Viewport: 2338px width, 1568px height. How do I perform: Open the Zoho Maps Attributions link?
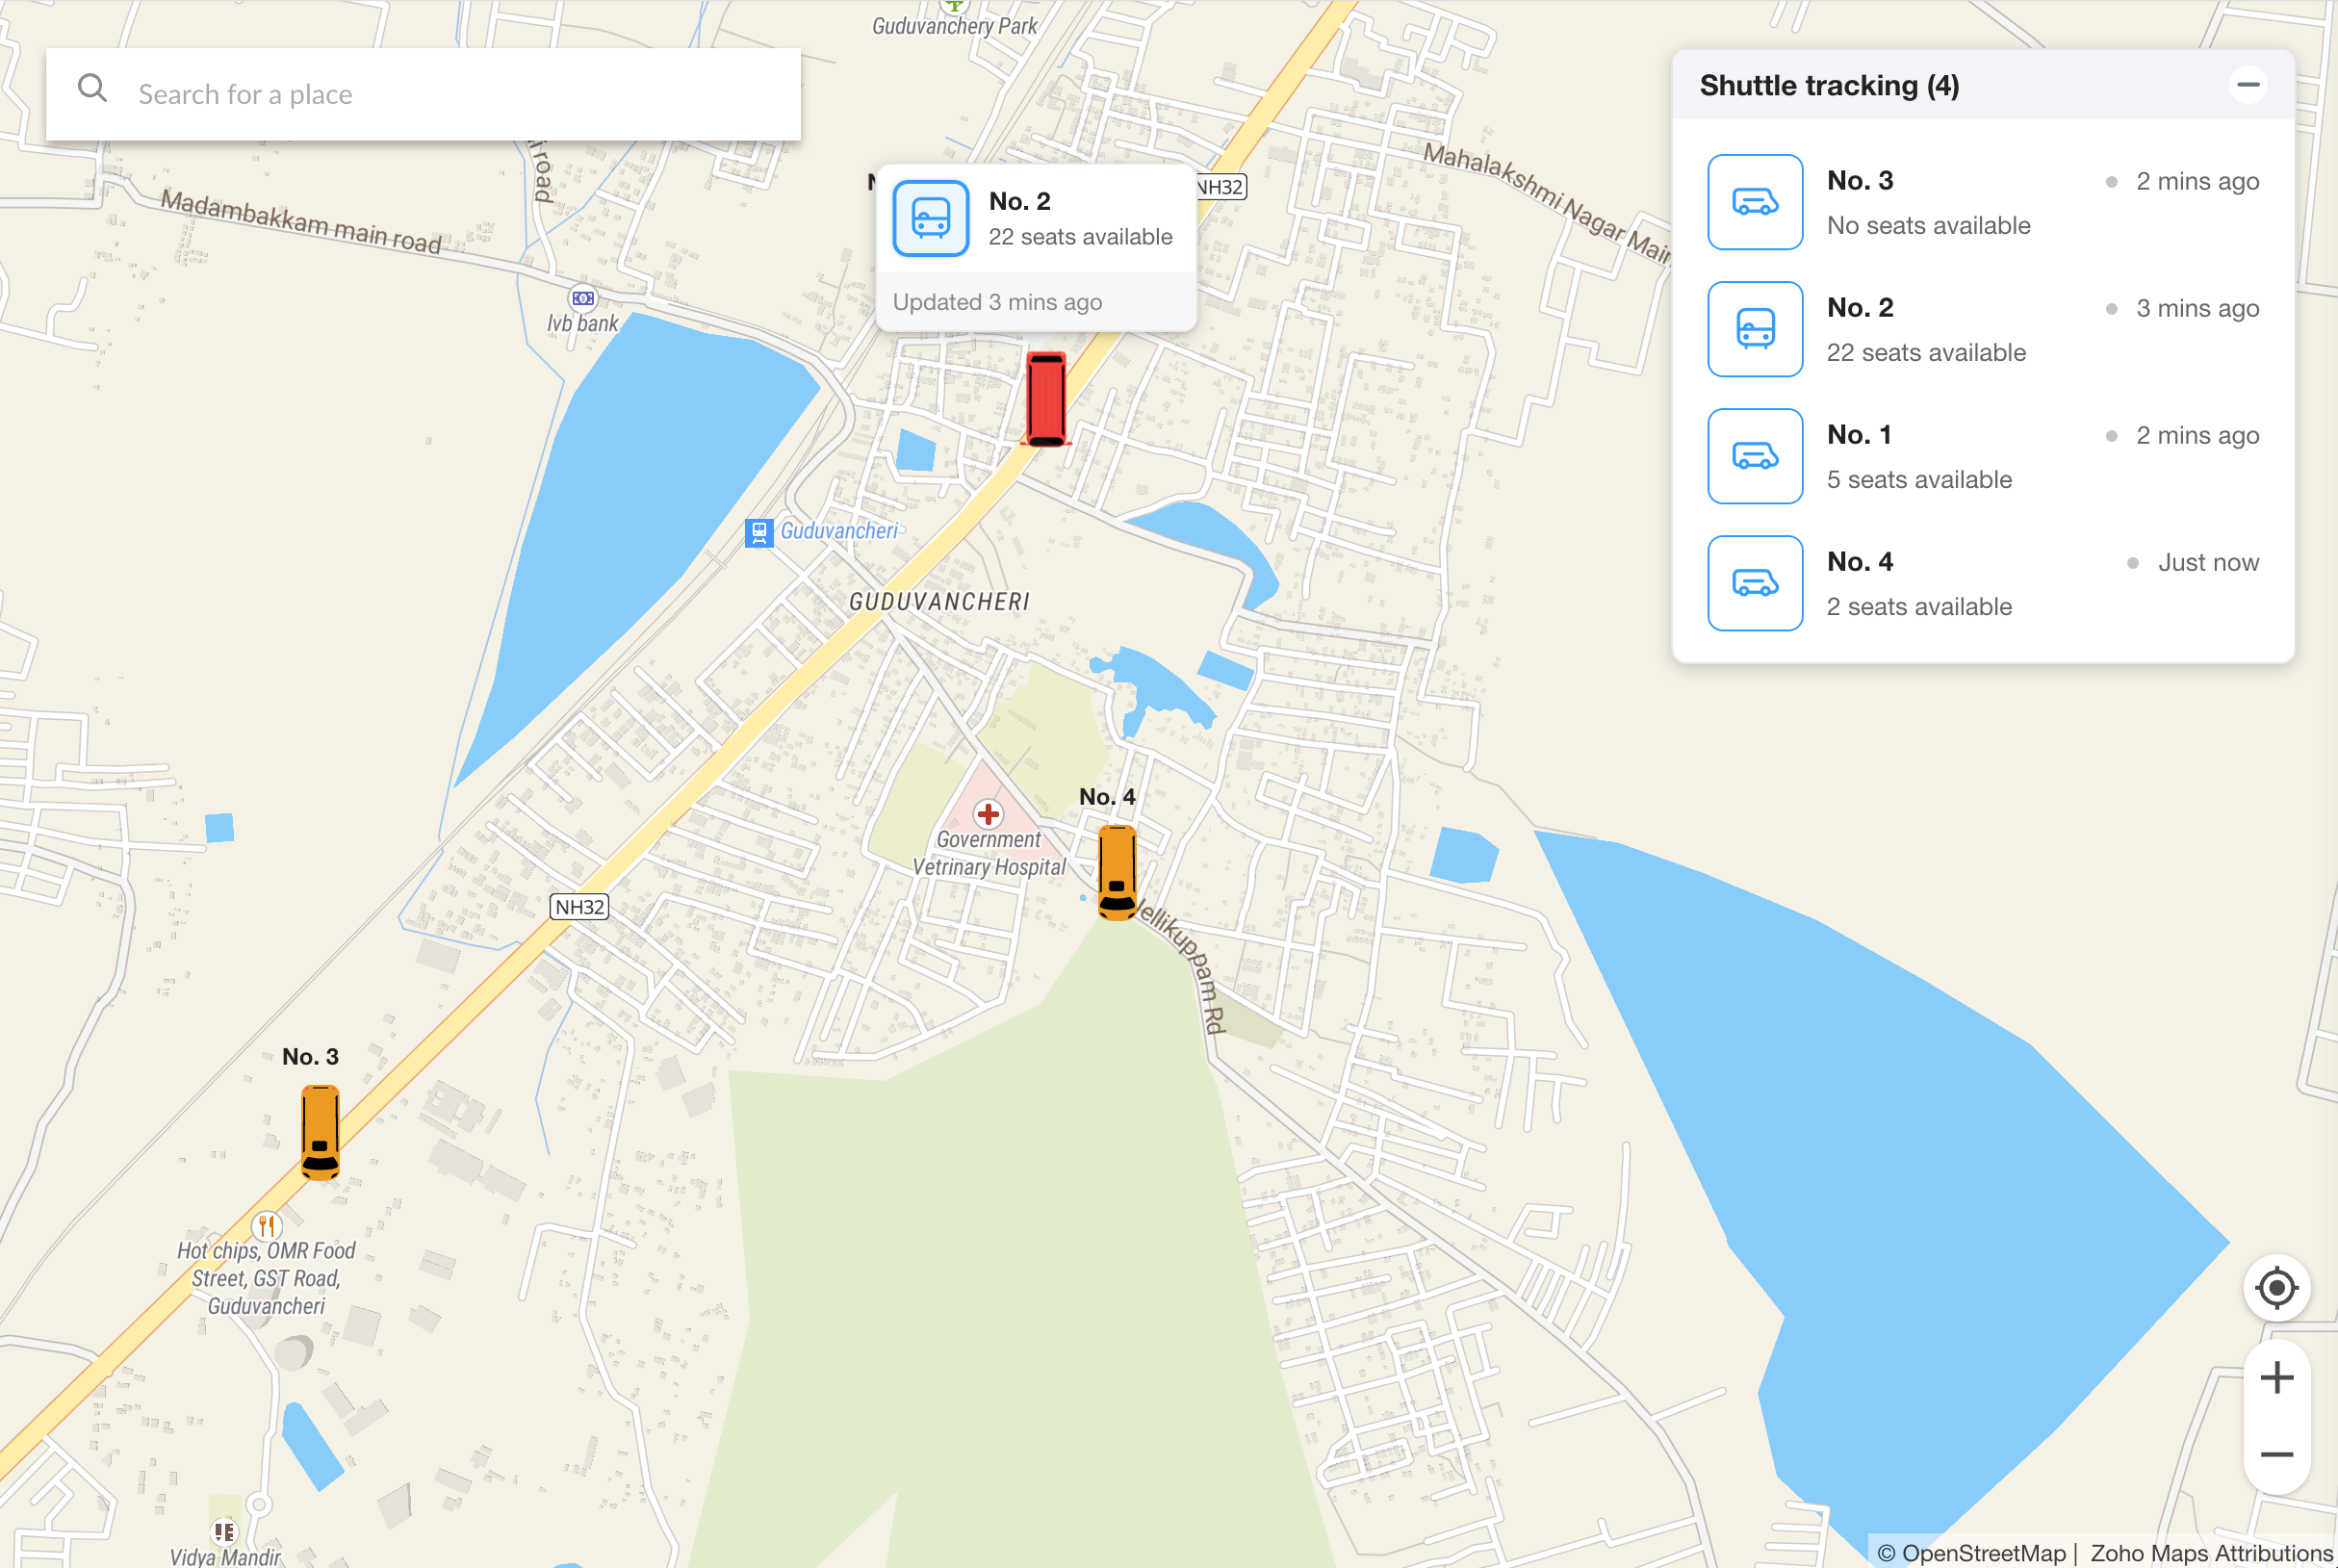2210,1552
